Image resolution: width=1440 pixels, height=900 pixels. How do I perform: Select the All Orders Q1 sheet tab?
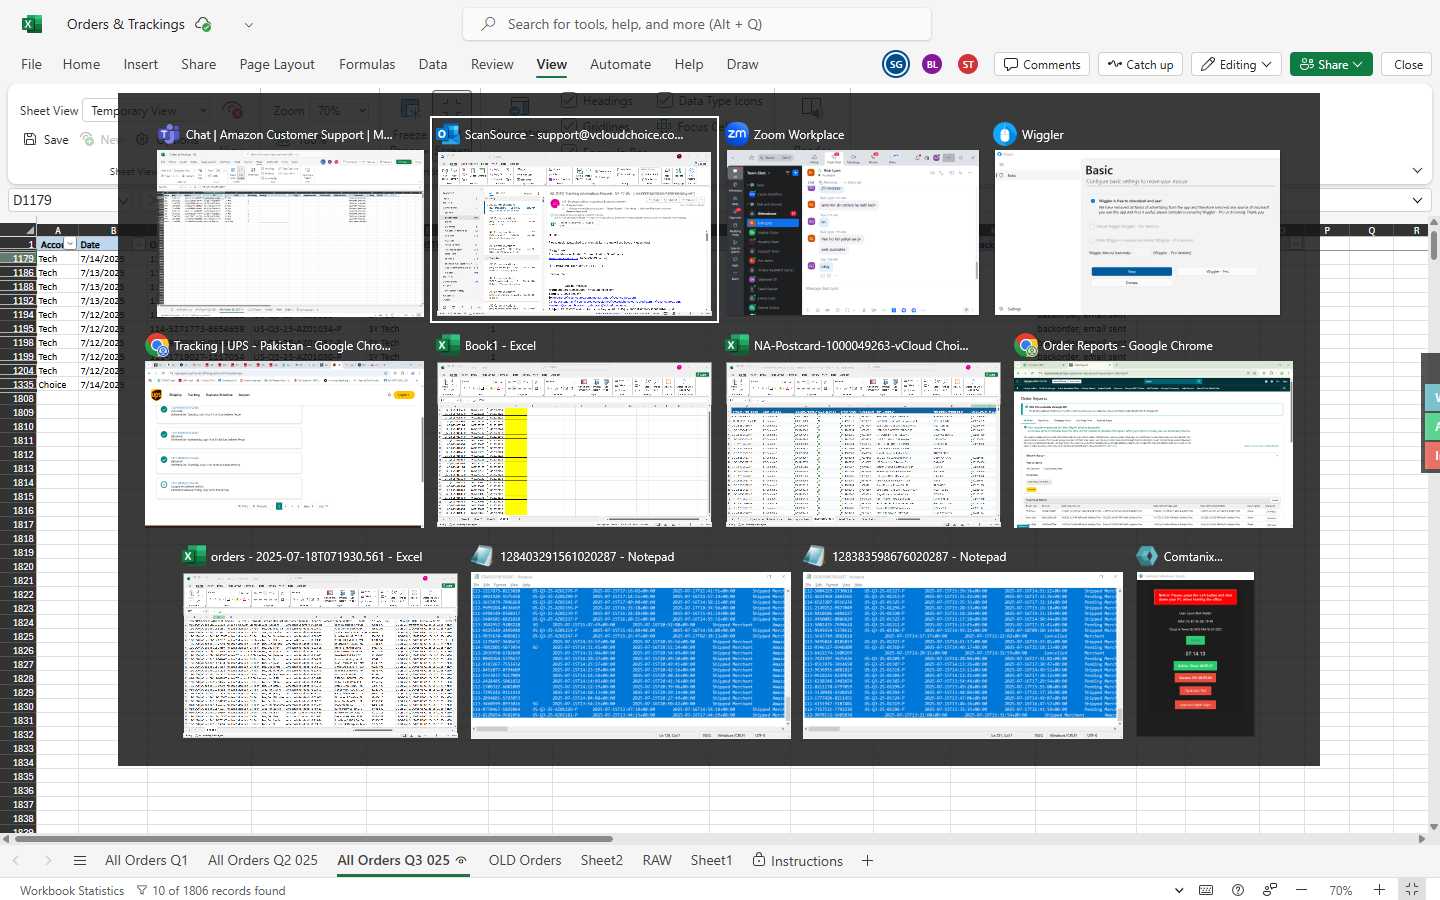click(146, 860)
